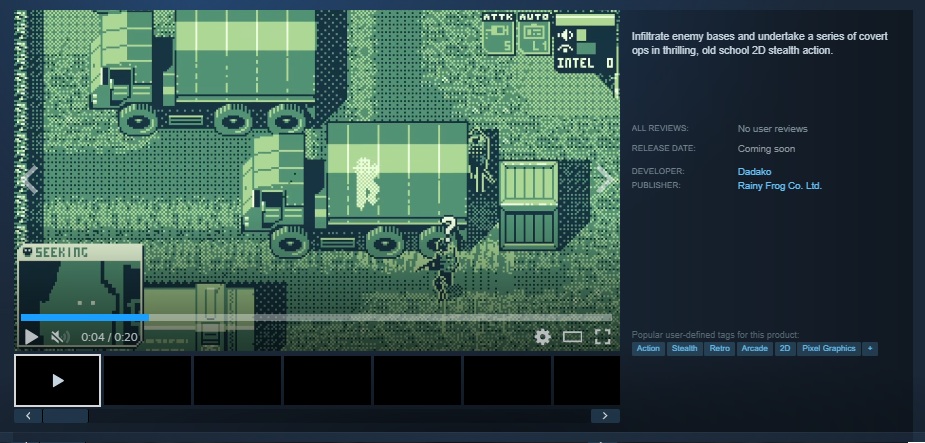Browse the Pixel Graphics tag
The height and width of the screenshot is (443, 925).
pos(828,349)
